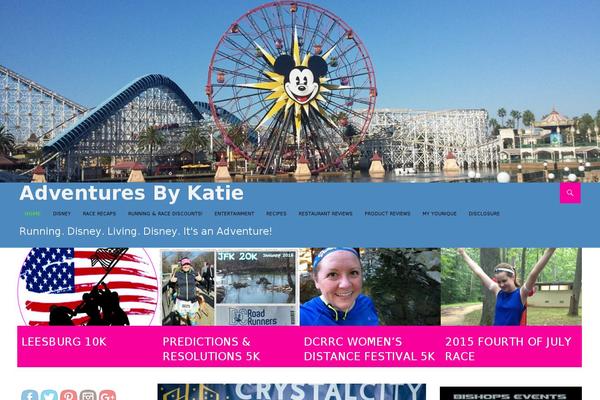Select the Recipes menu item
Viewport: 600px width, 400px height.
(276, 214)
